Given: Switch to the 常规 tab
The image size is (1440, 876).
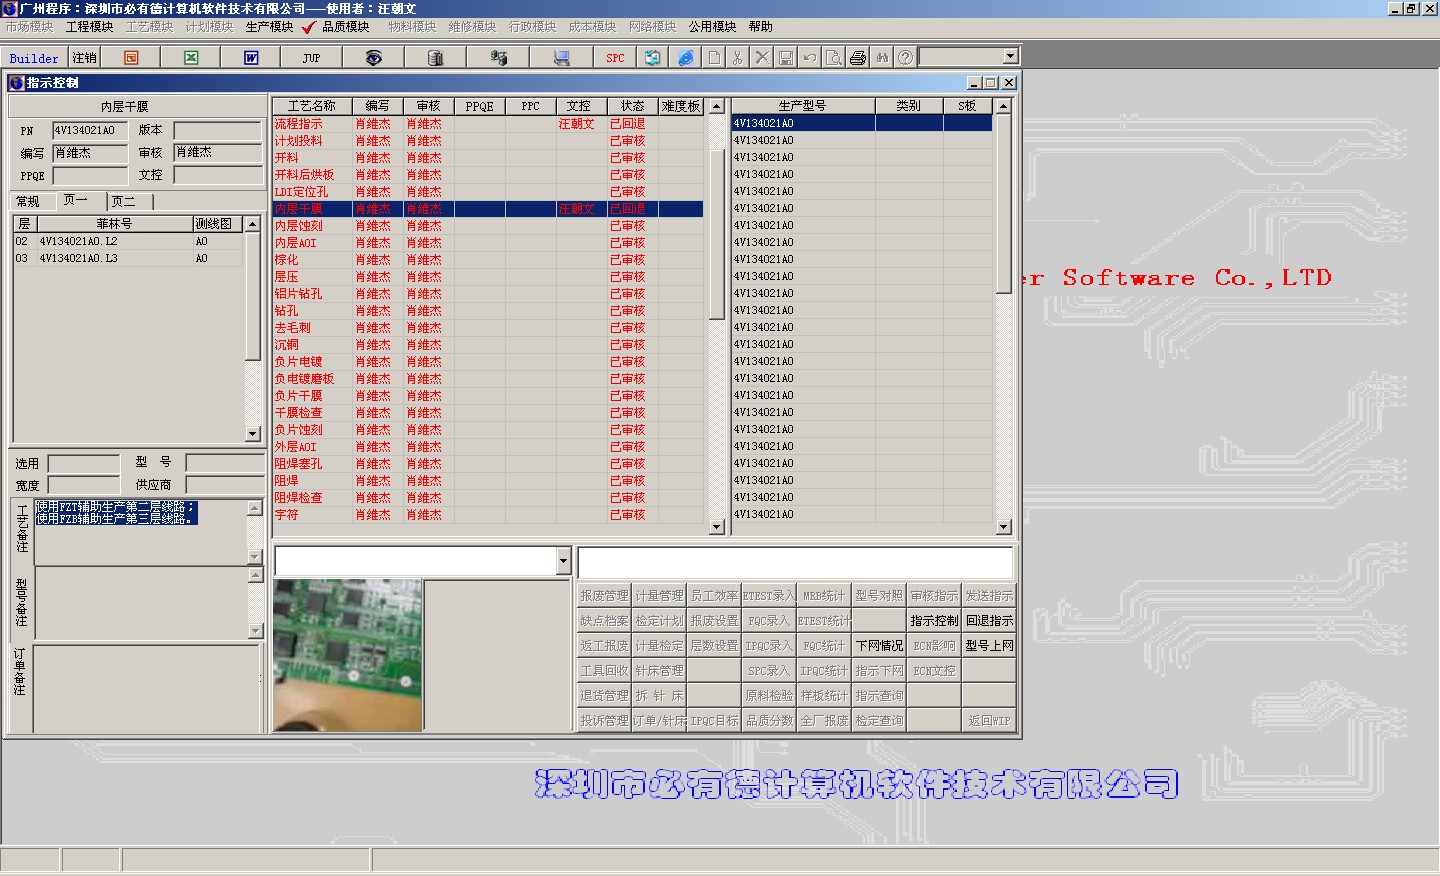Looking at the screenshot, I should coord(28,201).
